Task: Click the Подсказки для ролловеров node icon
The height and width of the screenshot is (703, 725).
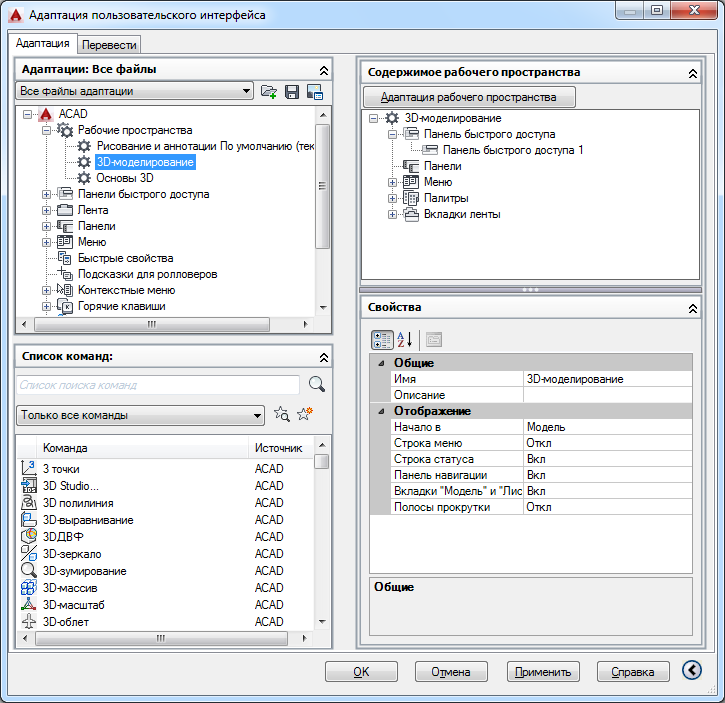Action: click(65, 274)
